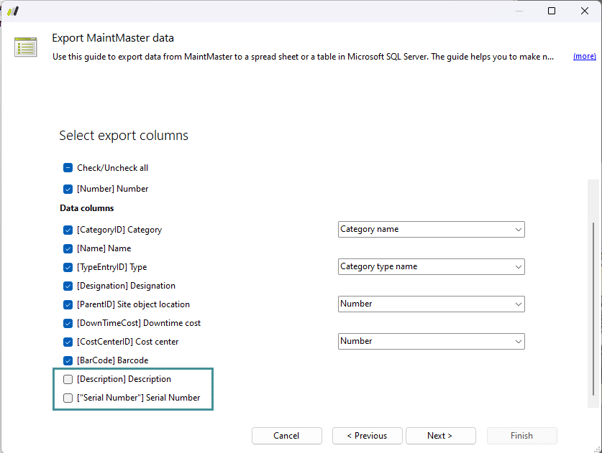Click the 'Data columns' section label
Image resolution: width=602 pixels, height=453 pixels.
coord(87,208)
